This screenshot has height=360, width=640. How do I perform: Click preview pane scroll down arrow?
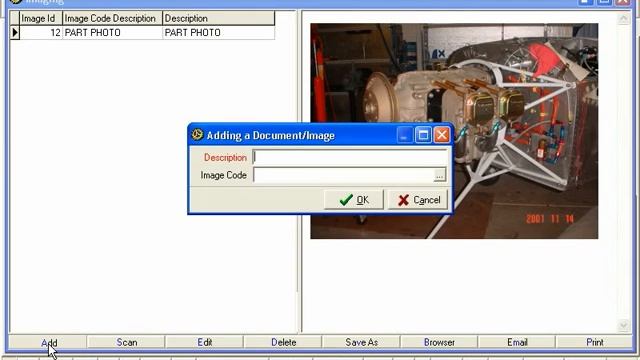point(623,326)
